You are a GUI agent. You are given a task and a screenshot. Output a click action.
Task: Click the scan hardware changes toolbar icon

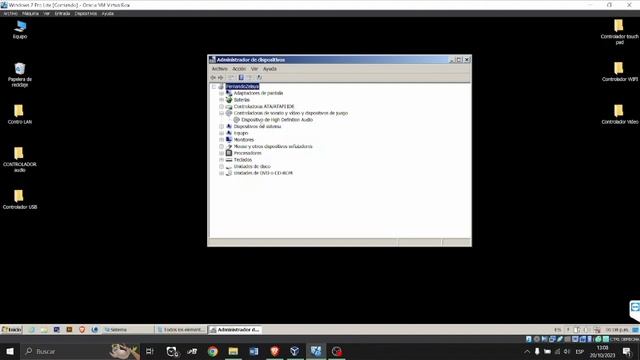(x=259, y=78)
